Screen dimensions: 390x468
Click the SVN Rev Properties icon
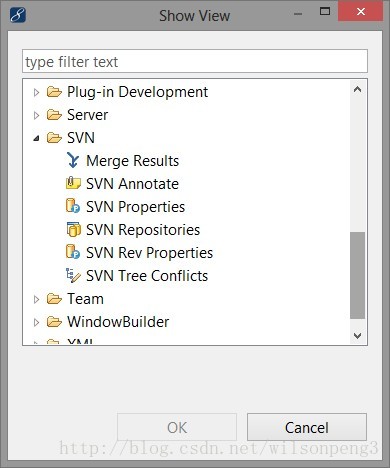point(73,252)
